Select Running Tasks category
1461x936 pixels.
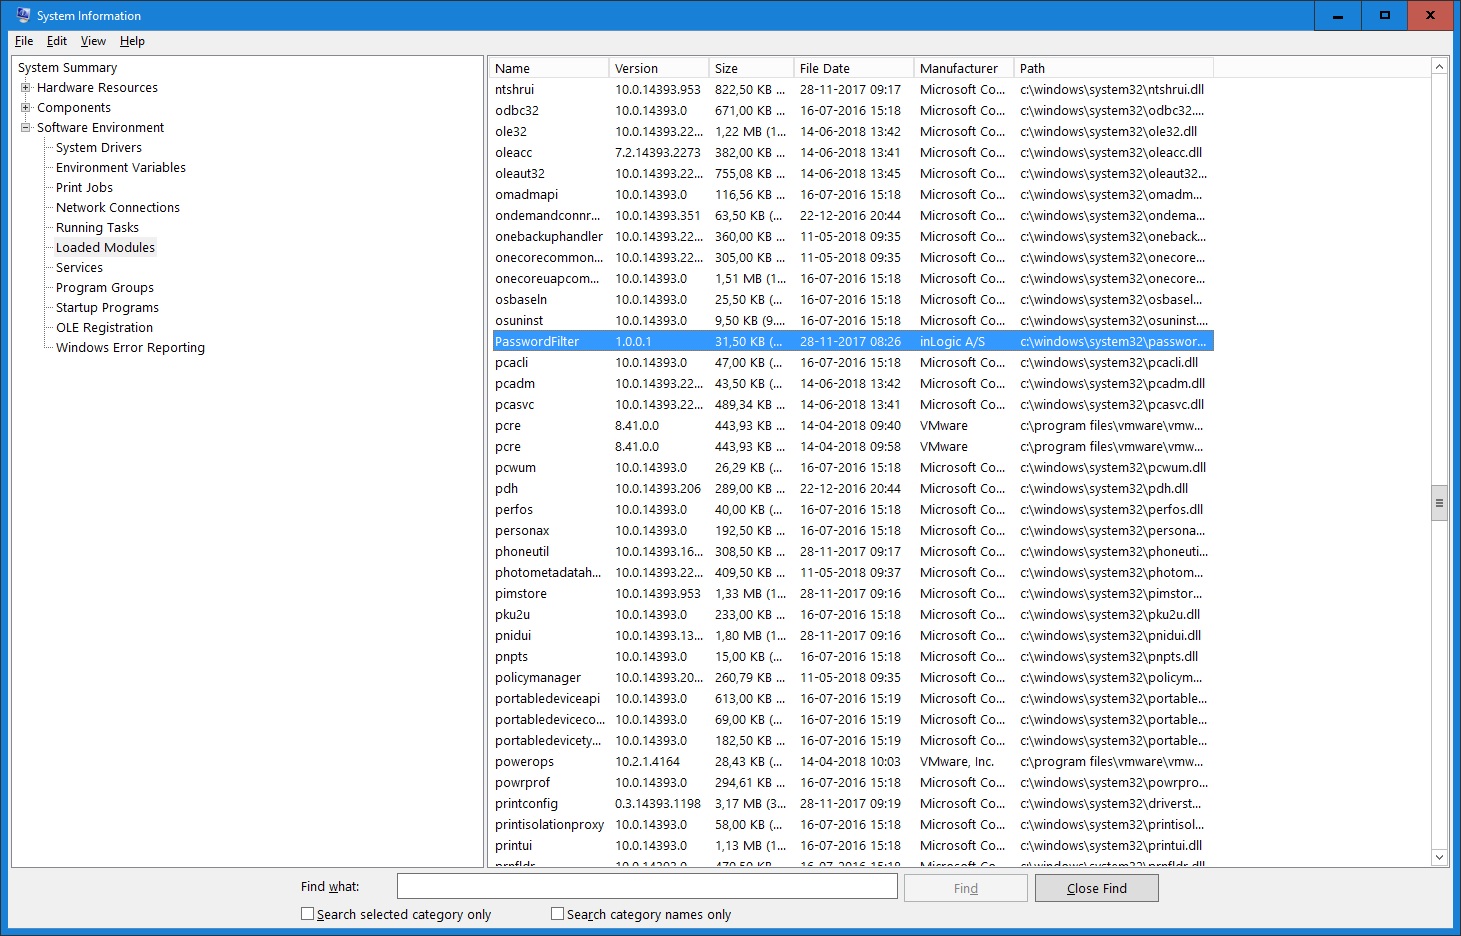tap(97, 228)
